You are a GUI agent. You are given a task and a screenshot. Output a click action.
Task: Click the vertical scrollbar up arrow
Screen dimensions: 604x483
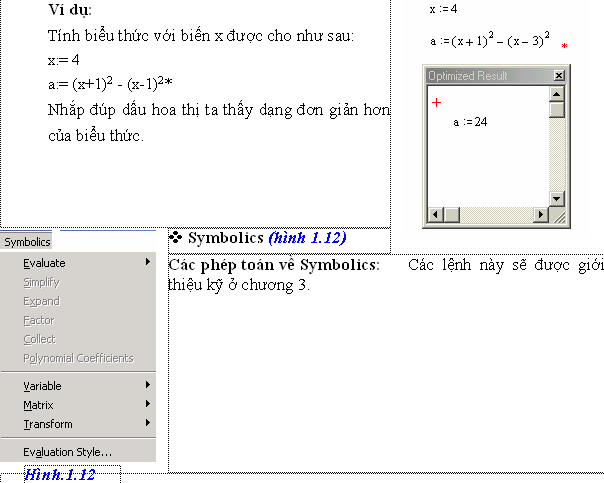coord(557,95)
